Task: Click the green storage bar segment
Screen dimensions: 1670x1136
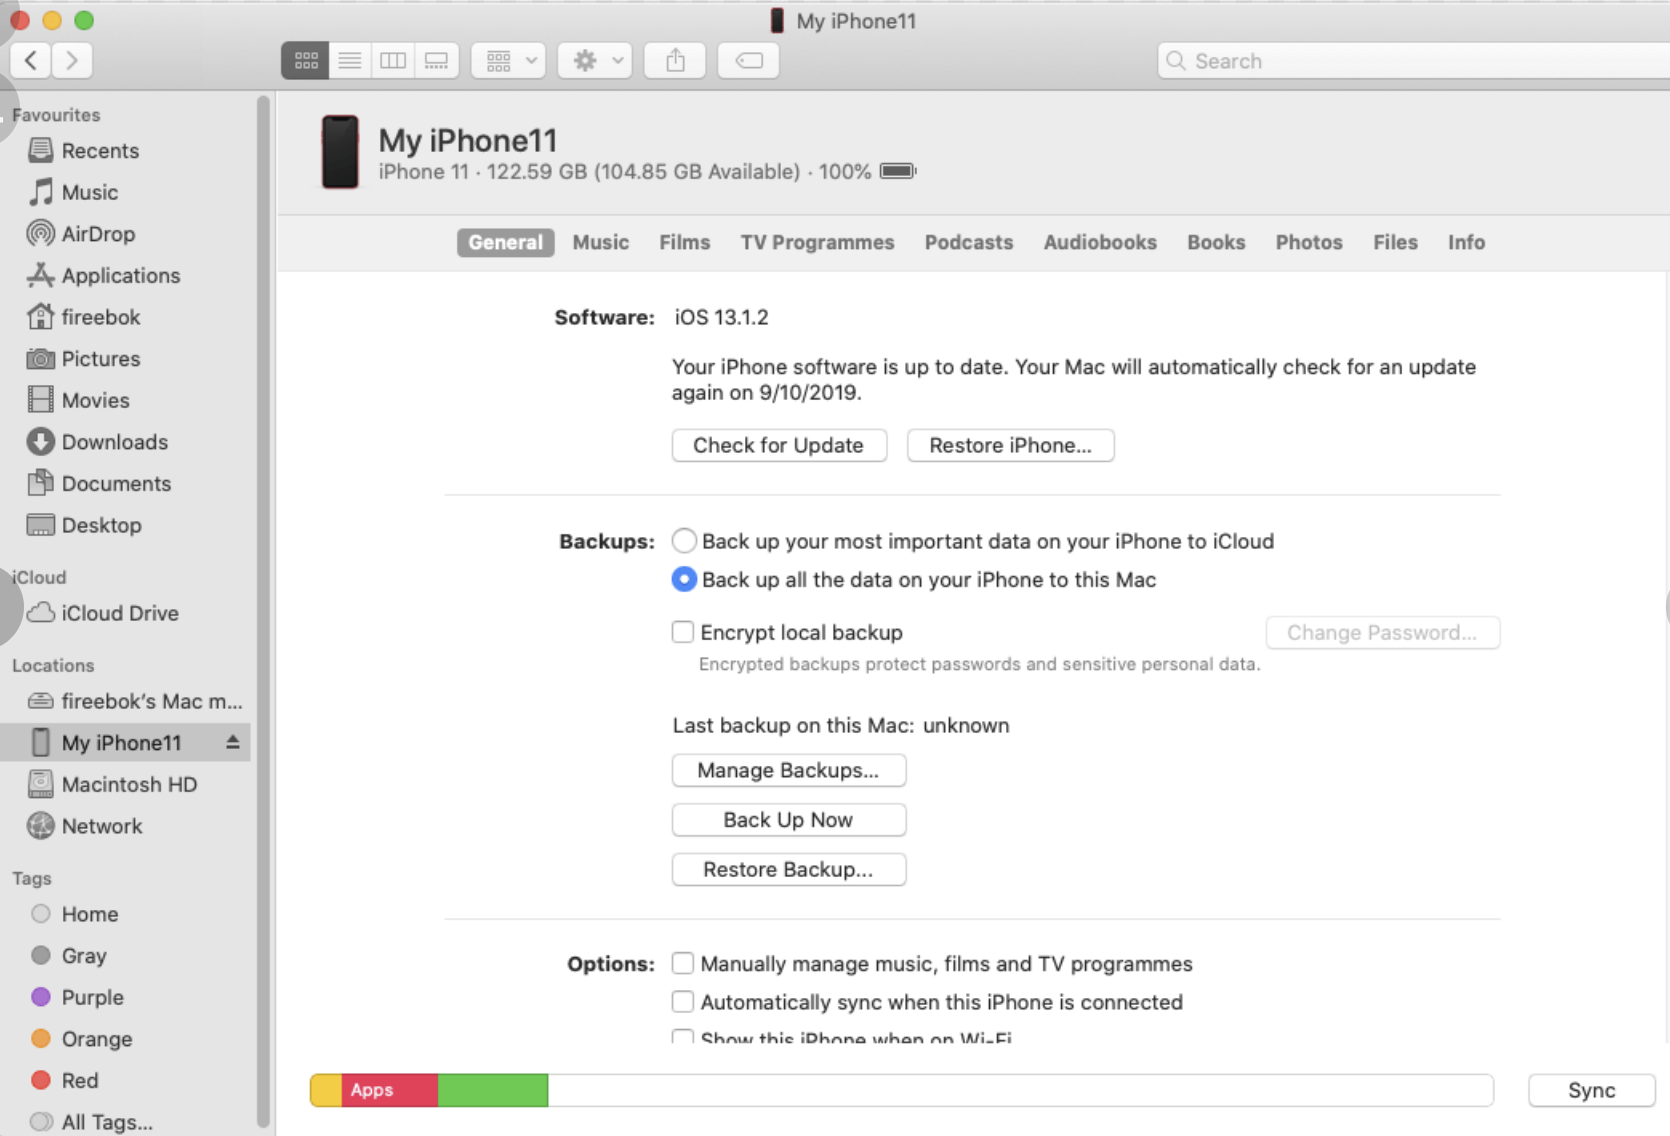Action: [x=493, y=1091]
